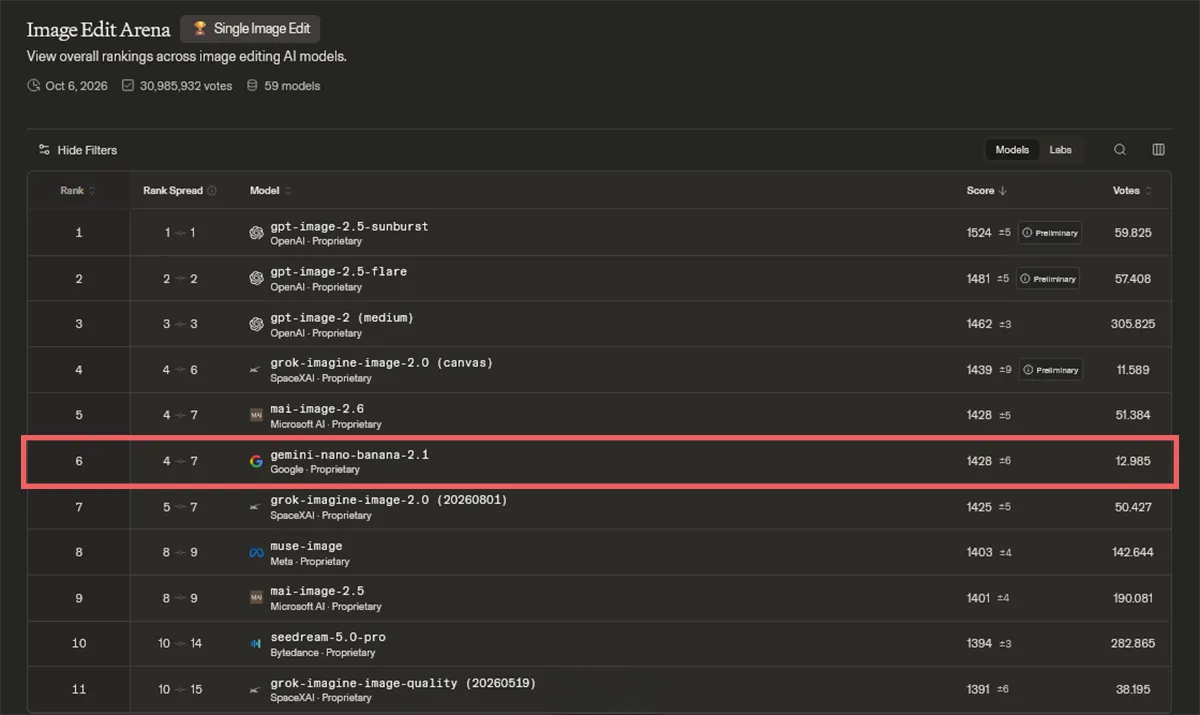Sort by the Rank column header

tap(78, 190)
